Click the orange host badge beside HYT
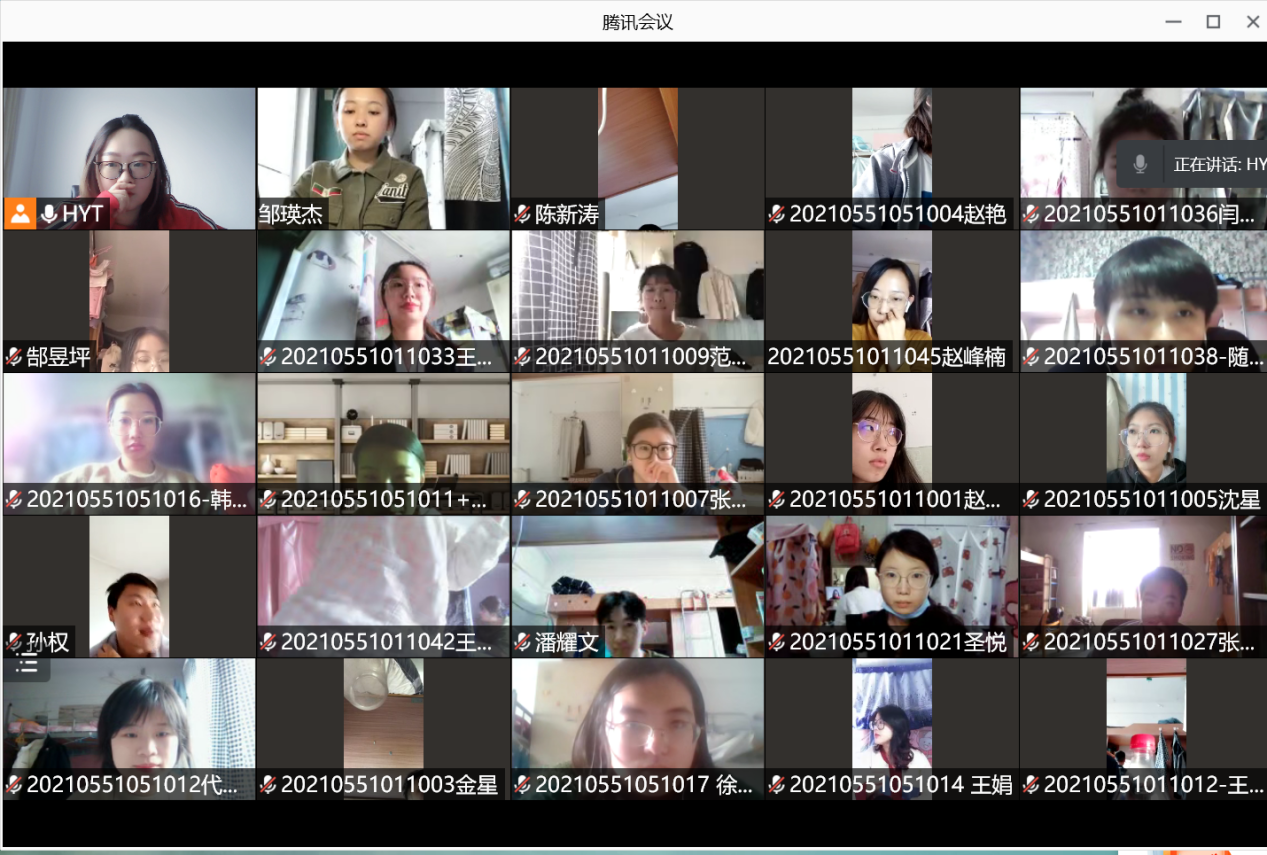1267x855 pixels. click(x=20, y=213)
